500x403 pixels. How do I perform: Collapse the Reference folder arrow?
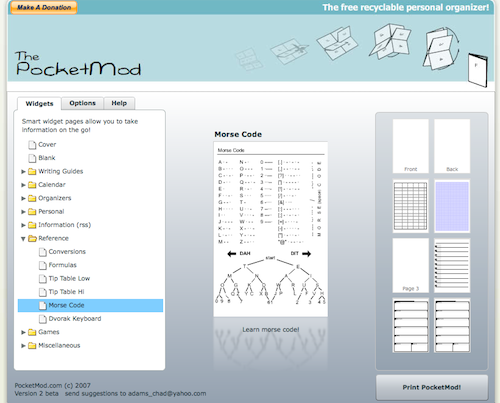(x=23, y=239)
